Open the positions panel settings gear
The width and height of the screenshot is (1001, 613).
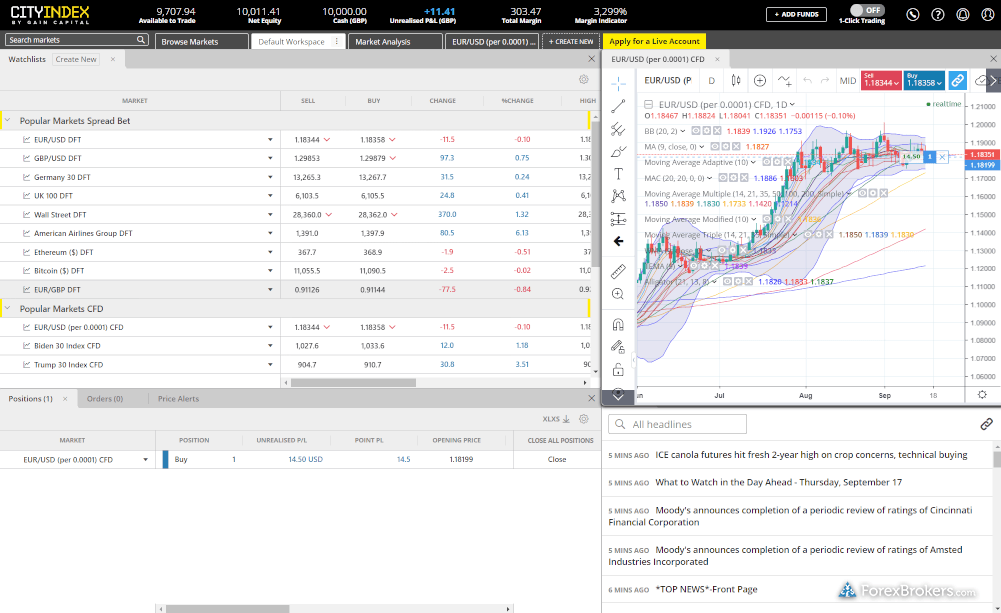(x=583, y=419)
